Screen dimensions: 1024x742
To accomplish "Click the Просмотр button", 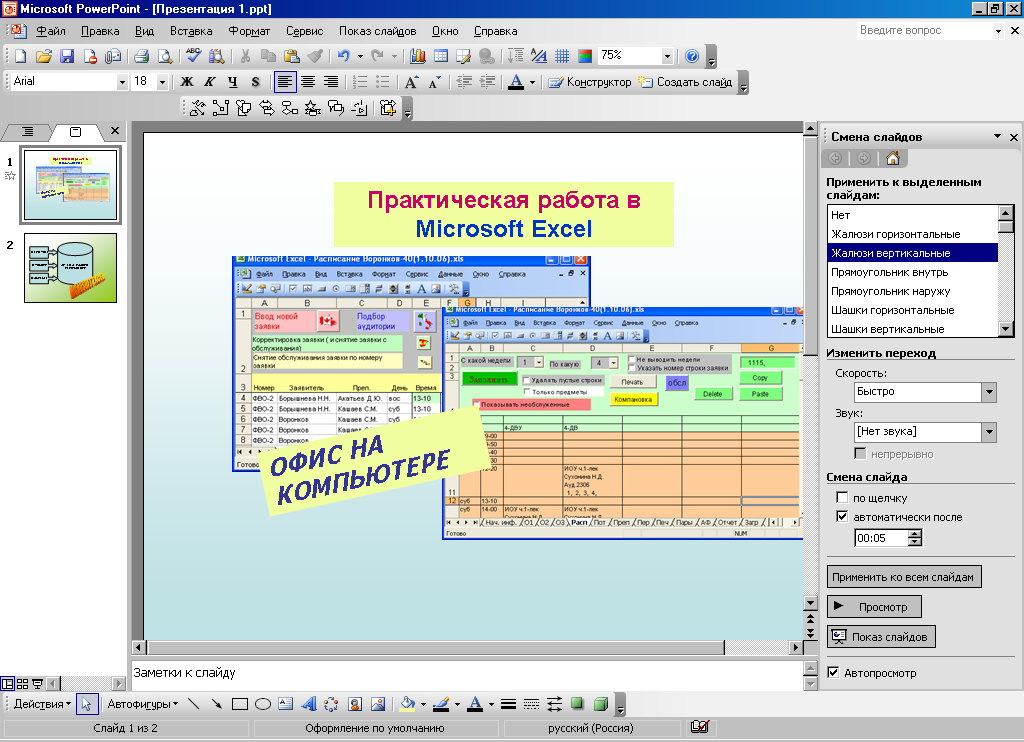I will pyautogui.click(x=874, y=607).
